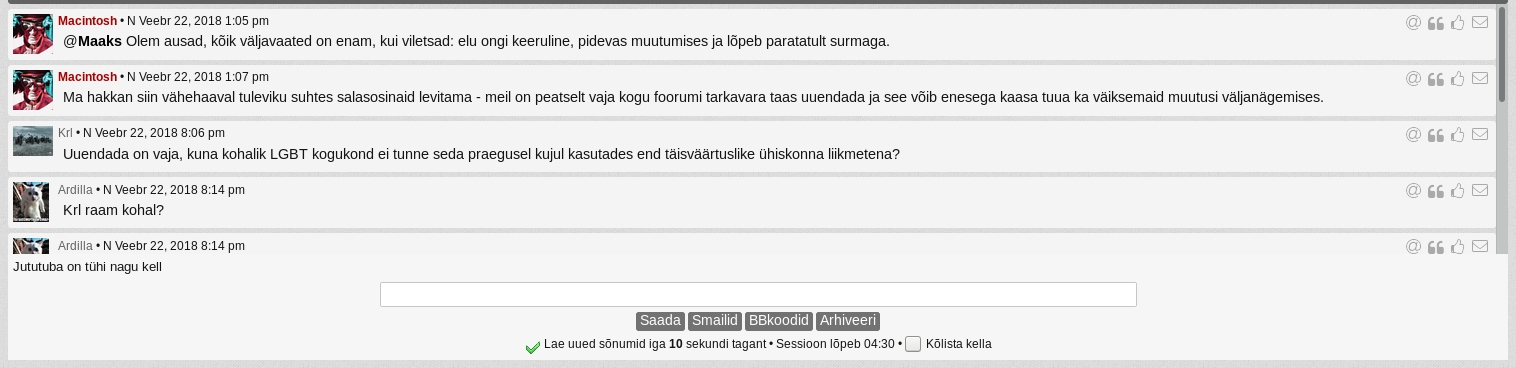
Task: Click the @ mention icon on Krl's message
Action: click(1413, 134)
